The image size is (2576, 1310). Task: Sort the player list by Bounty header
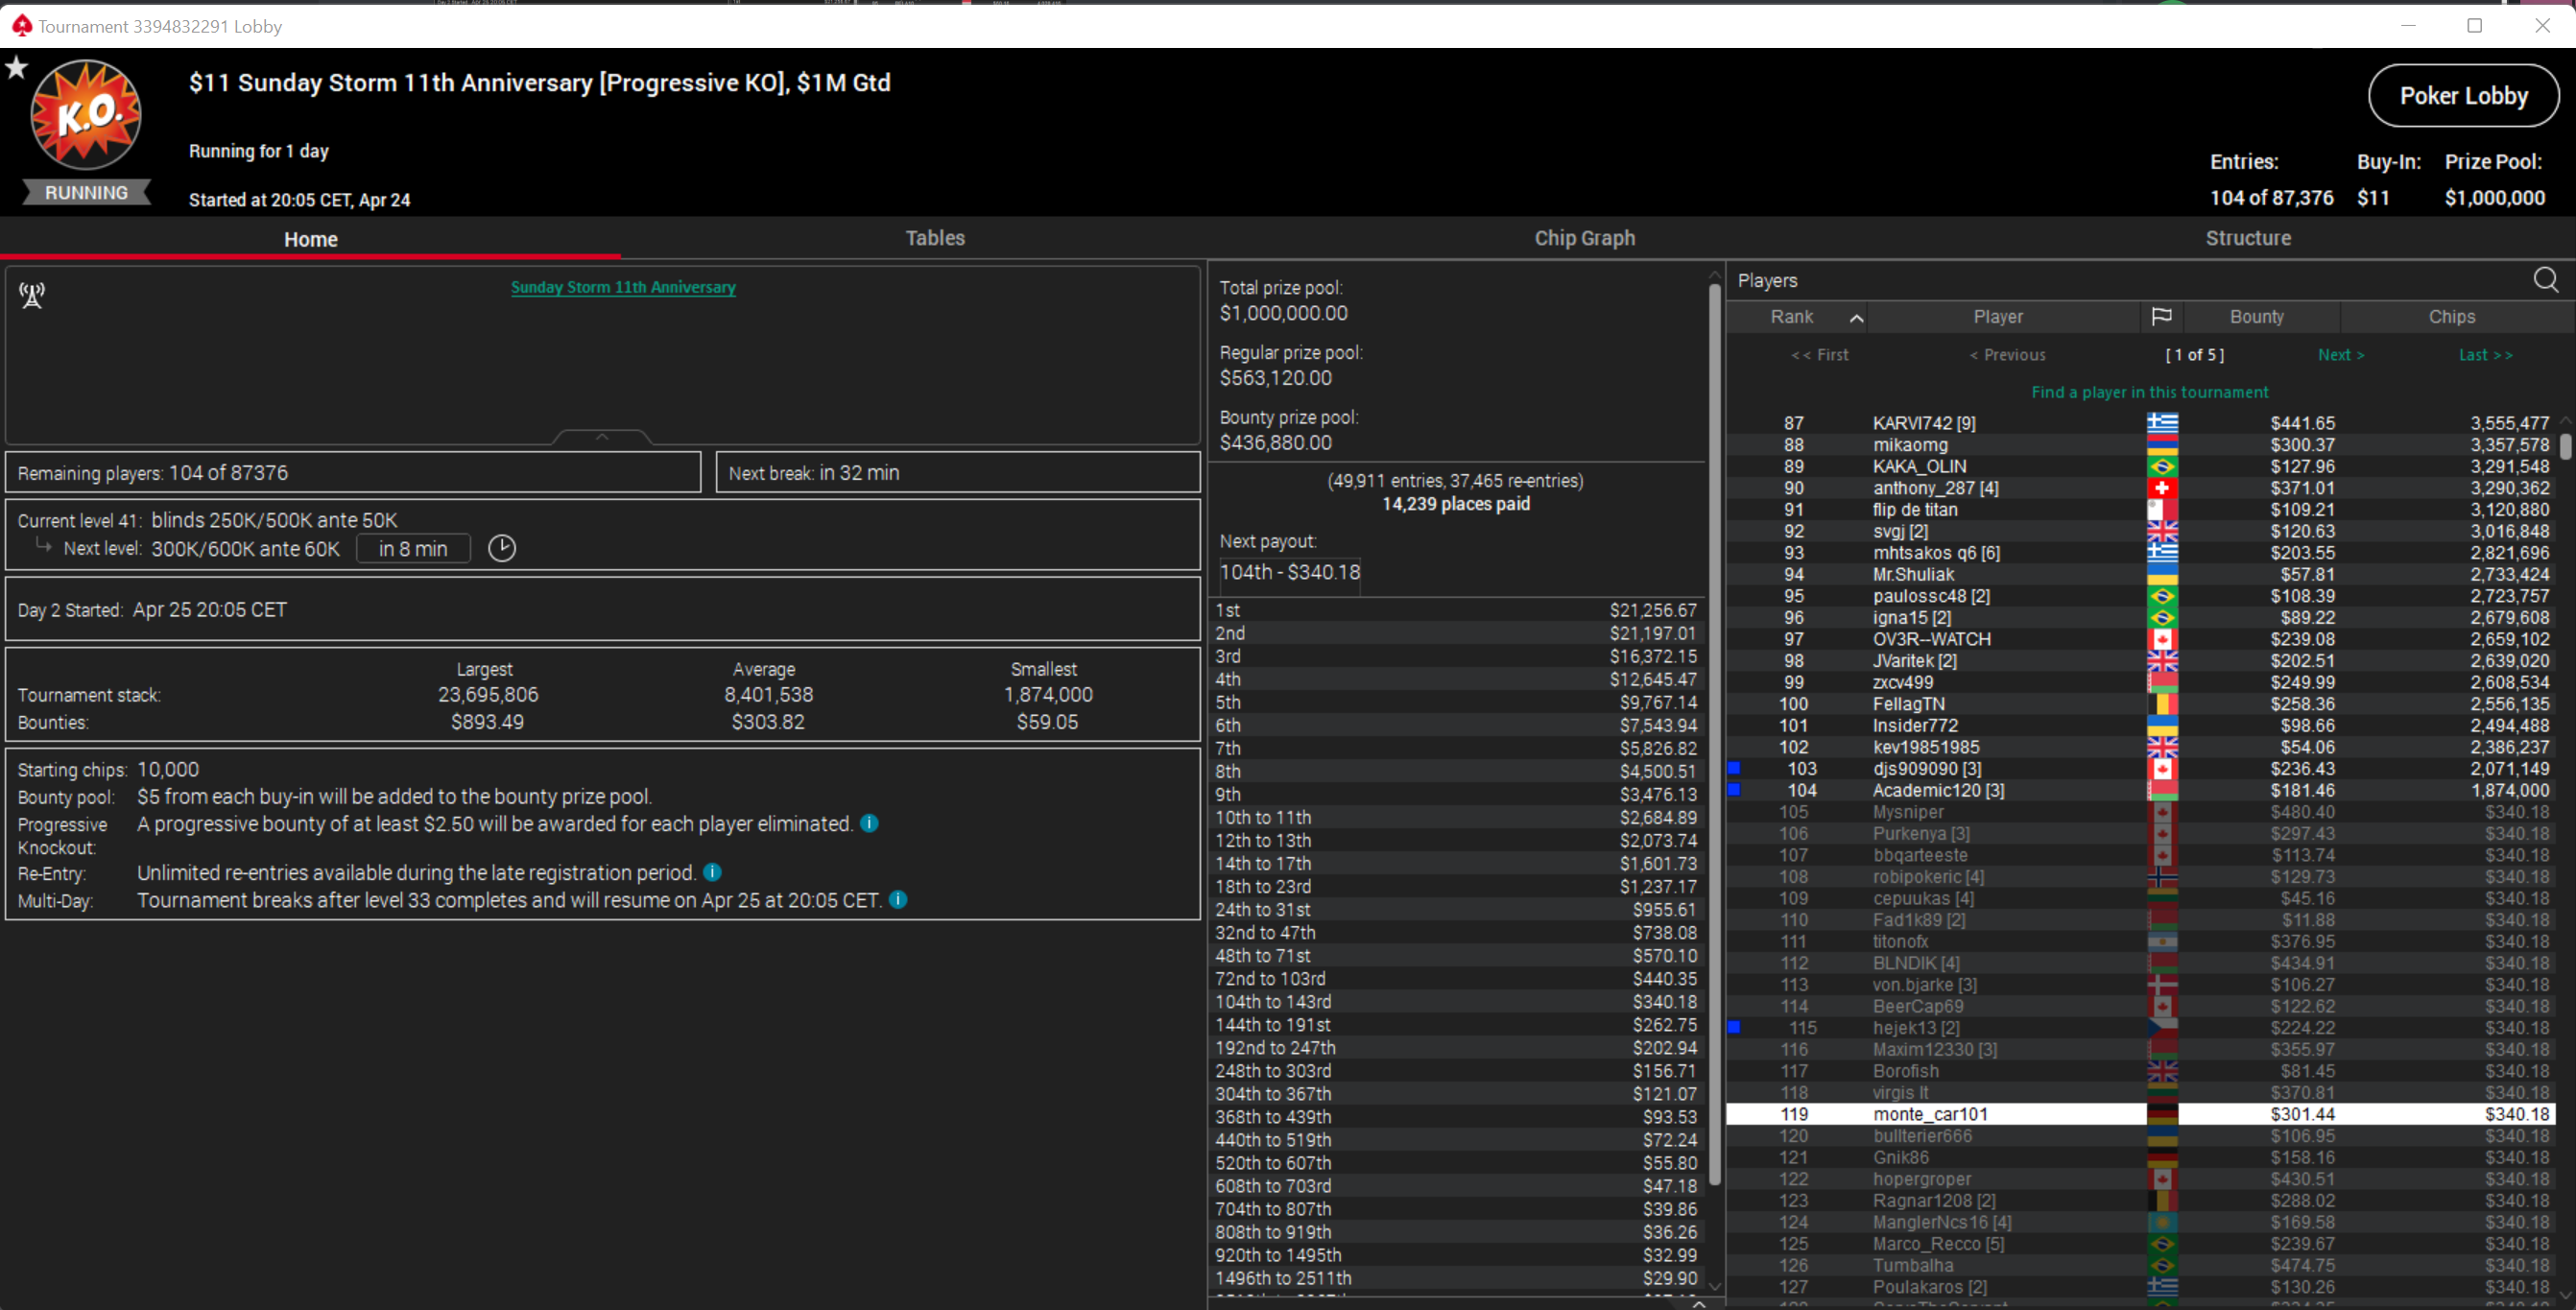(x=2257, y=317)
